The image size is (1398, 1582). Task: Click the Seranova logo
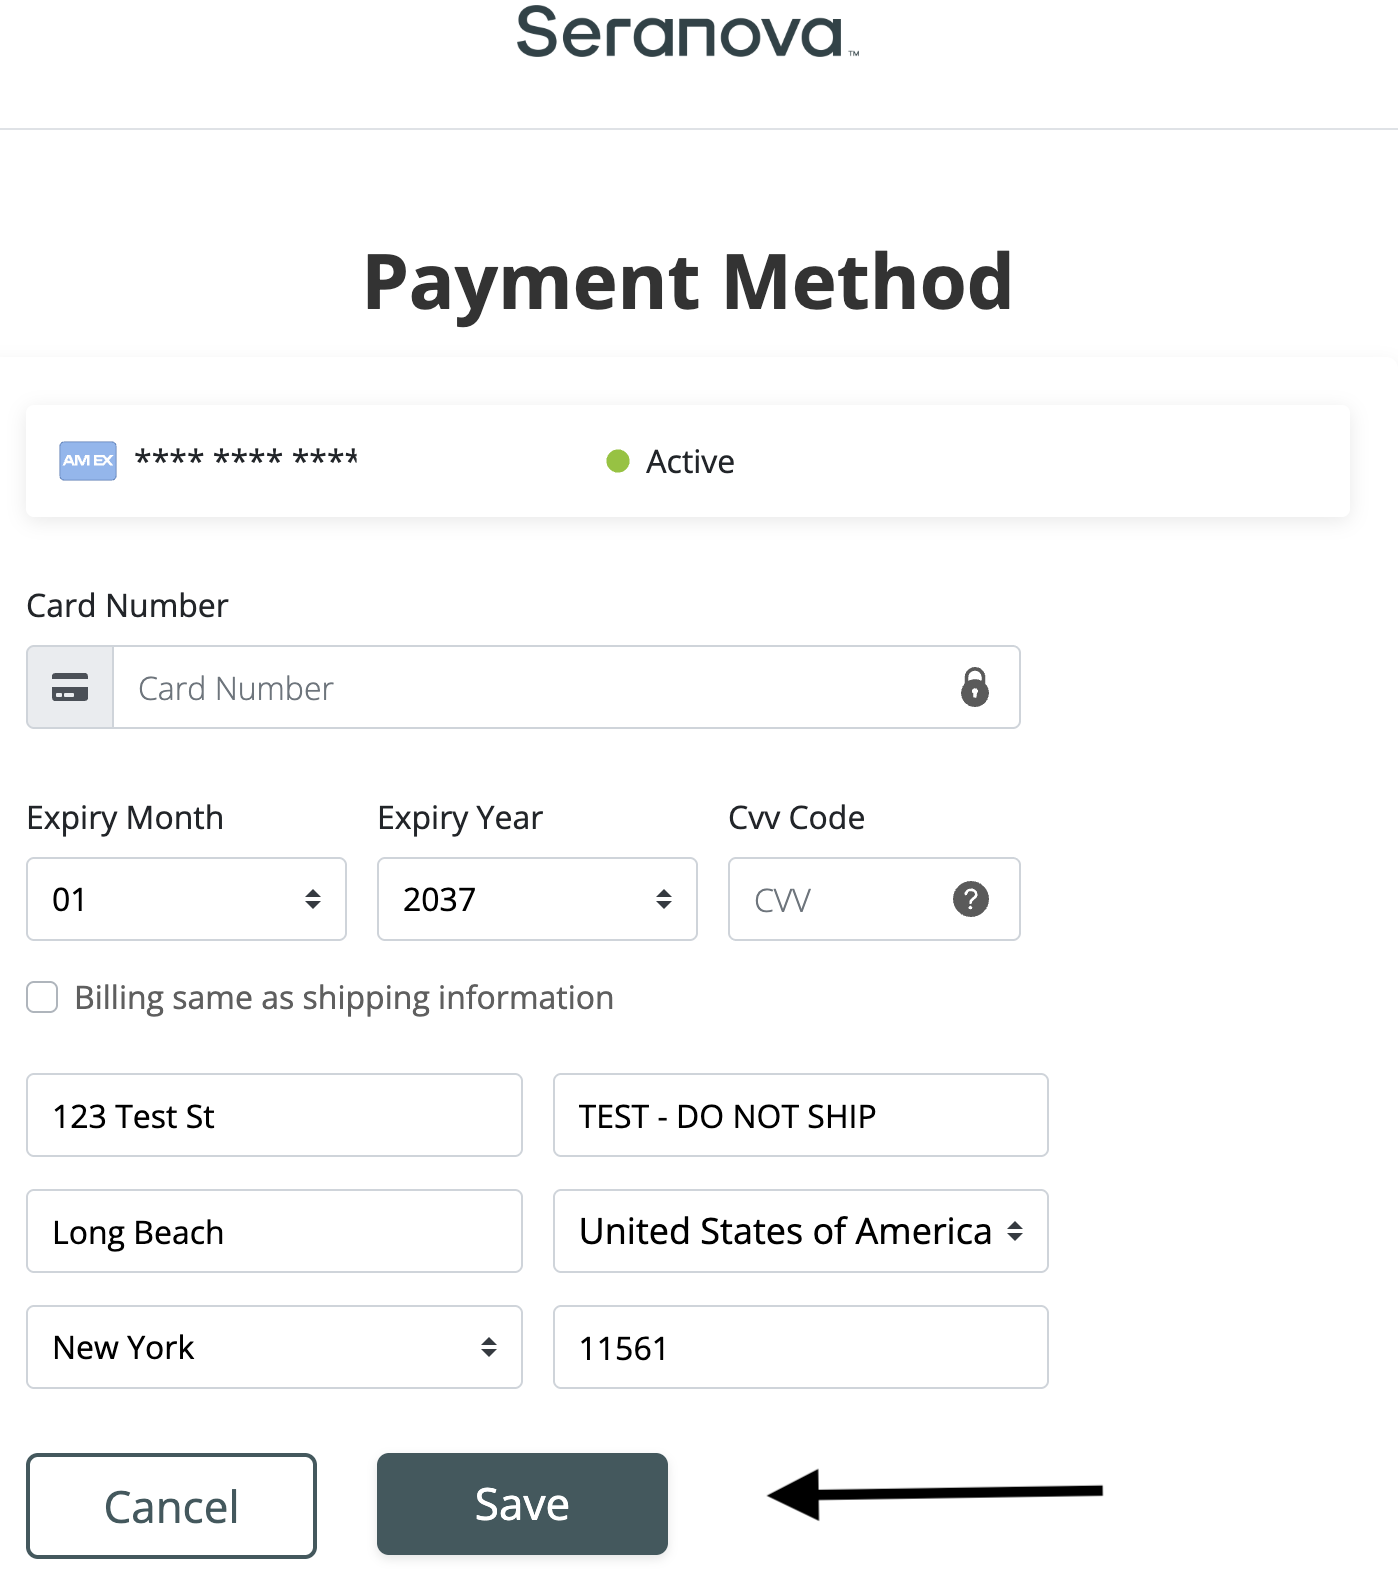(686, 33)
